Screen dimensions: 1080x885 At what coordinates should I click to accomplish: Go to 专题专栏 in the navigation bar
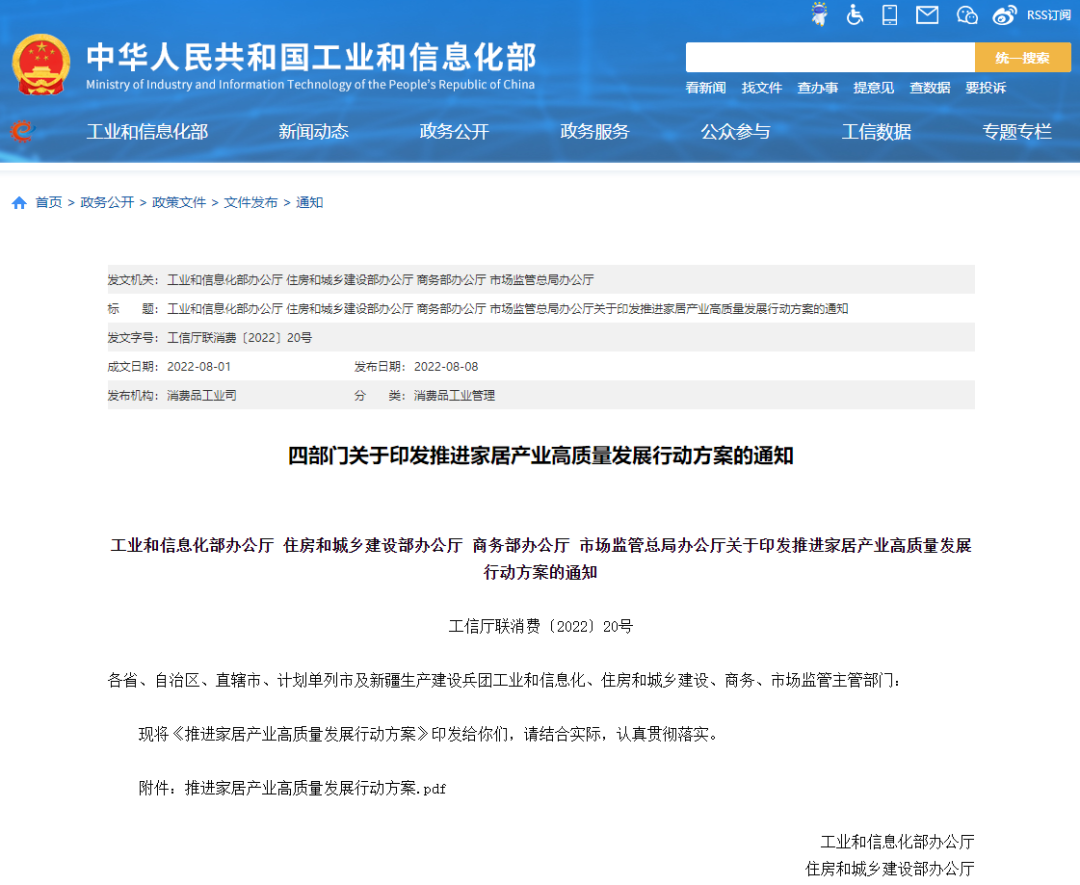(1016, 132)
